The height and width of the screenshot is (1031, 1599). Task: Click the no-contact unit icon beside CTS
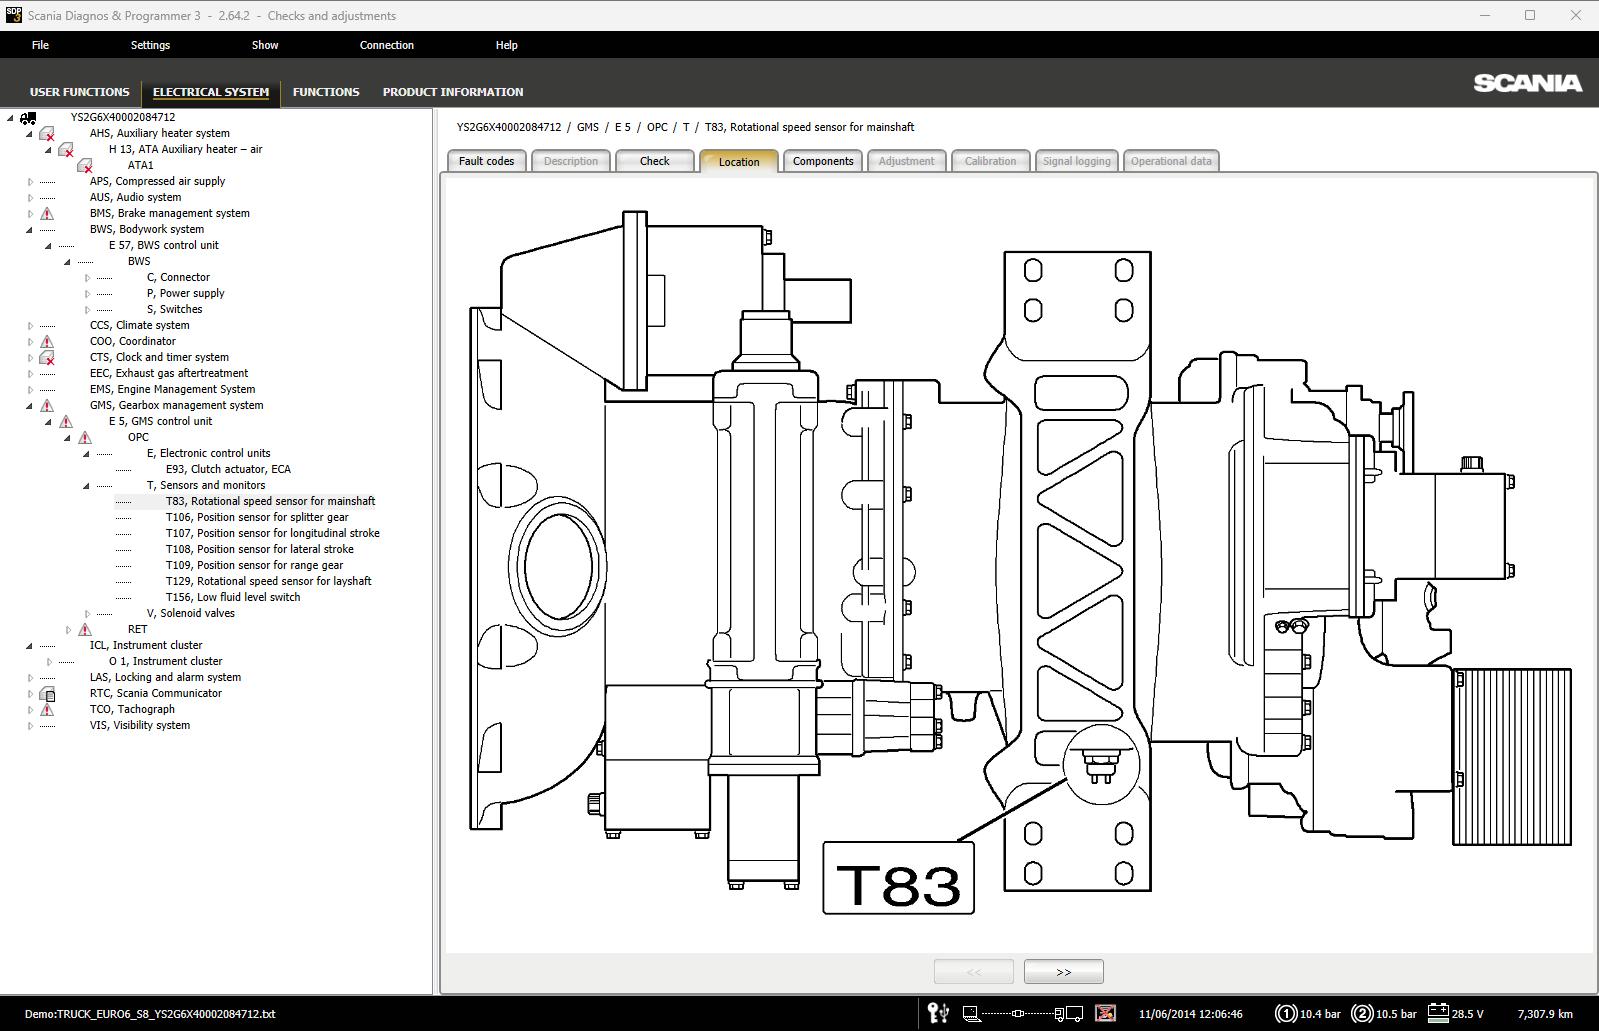click(x=47, y=358)
